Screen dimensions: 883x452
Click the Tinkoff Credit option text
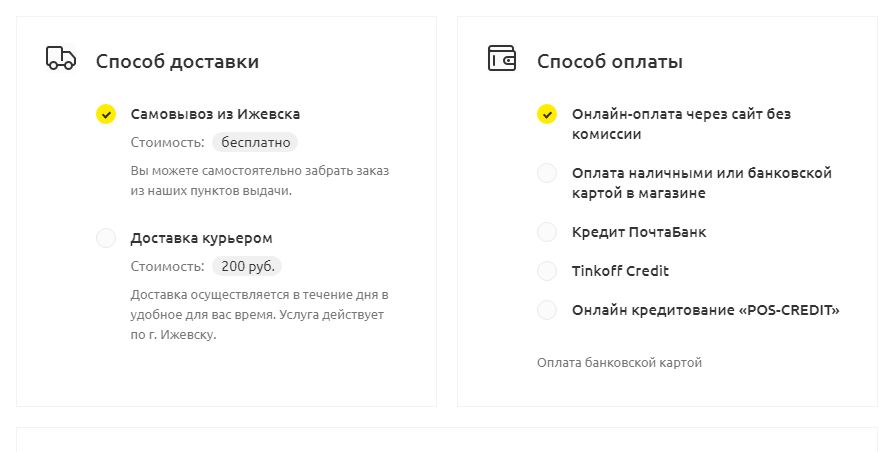pyautogui.click(x=621, y=271)
